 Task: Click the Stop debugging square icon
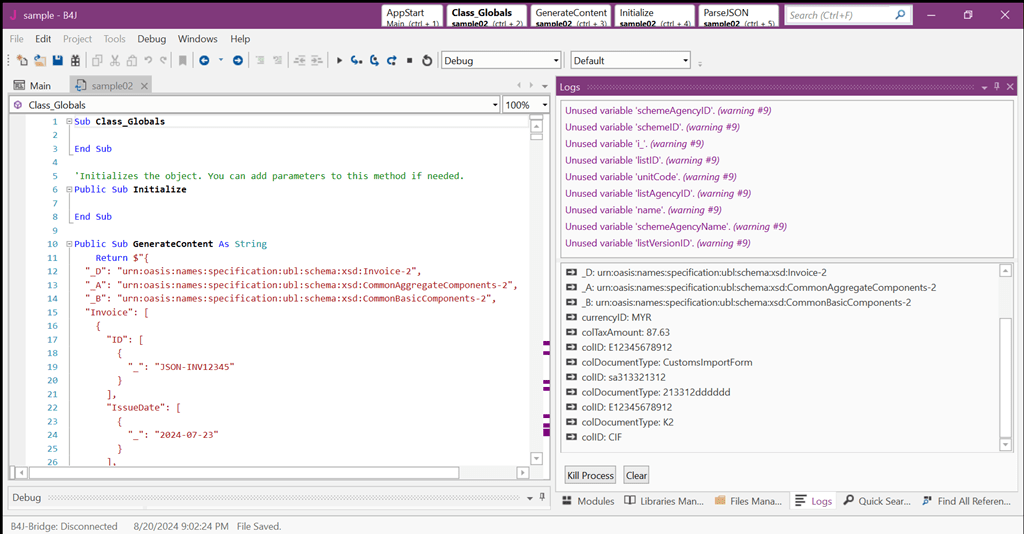(409, 61)
